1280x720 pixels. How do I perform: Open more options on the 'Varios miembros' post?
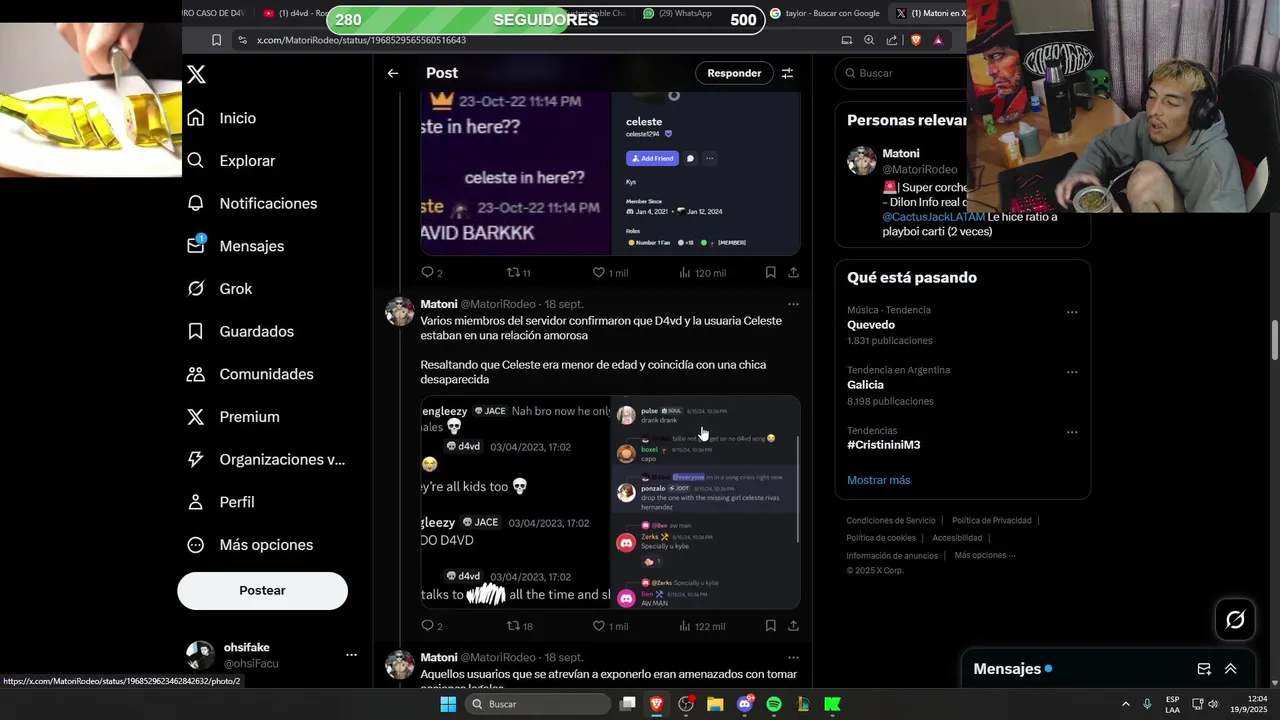(x=793, y=304)
